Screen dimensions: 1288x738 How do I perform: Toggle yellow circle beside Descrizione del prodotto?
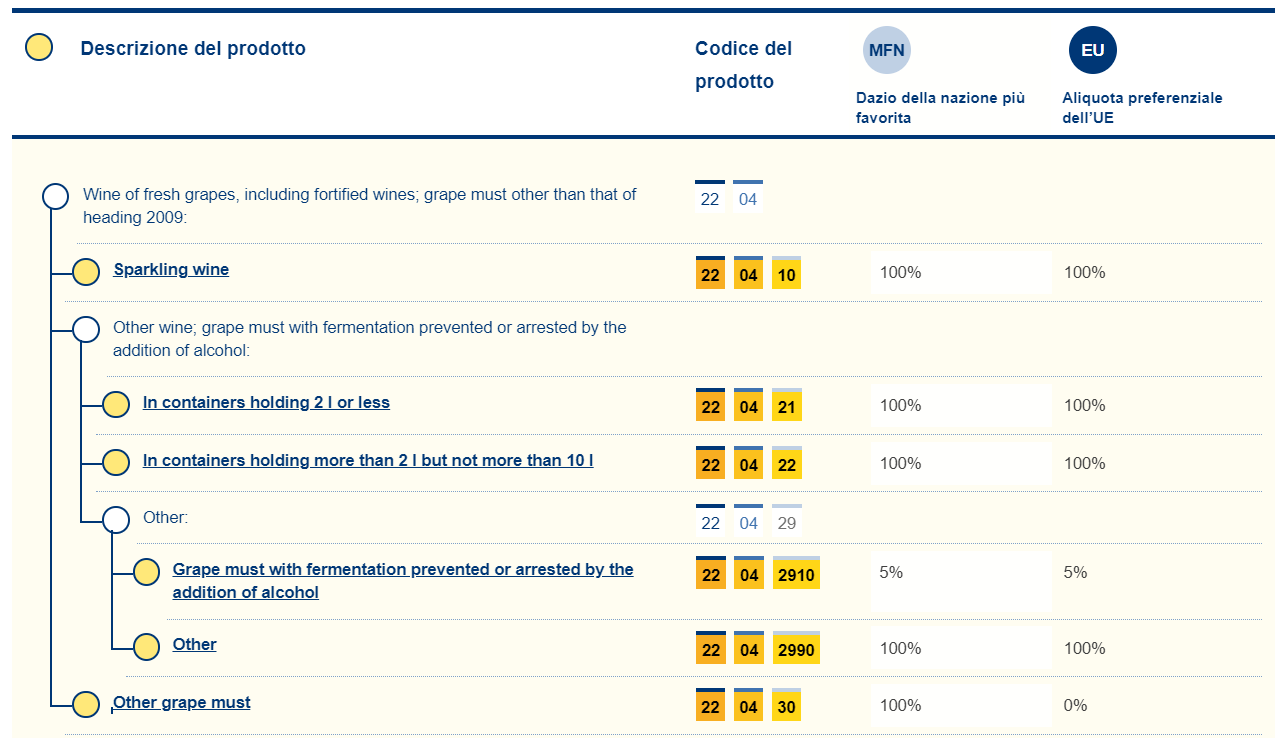point(39,48)
